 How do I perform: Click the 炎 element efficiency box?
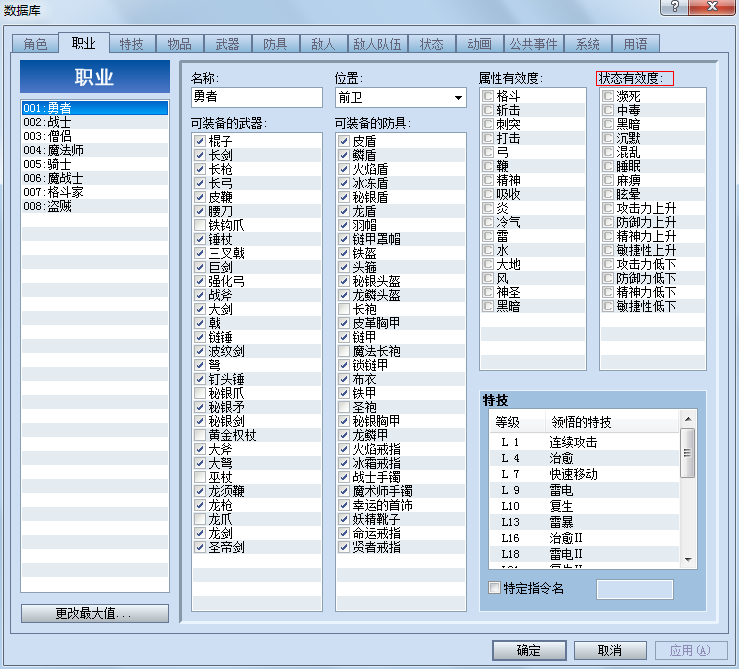click(x=488, y=208)
